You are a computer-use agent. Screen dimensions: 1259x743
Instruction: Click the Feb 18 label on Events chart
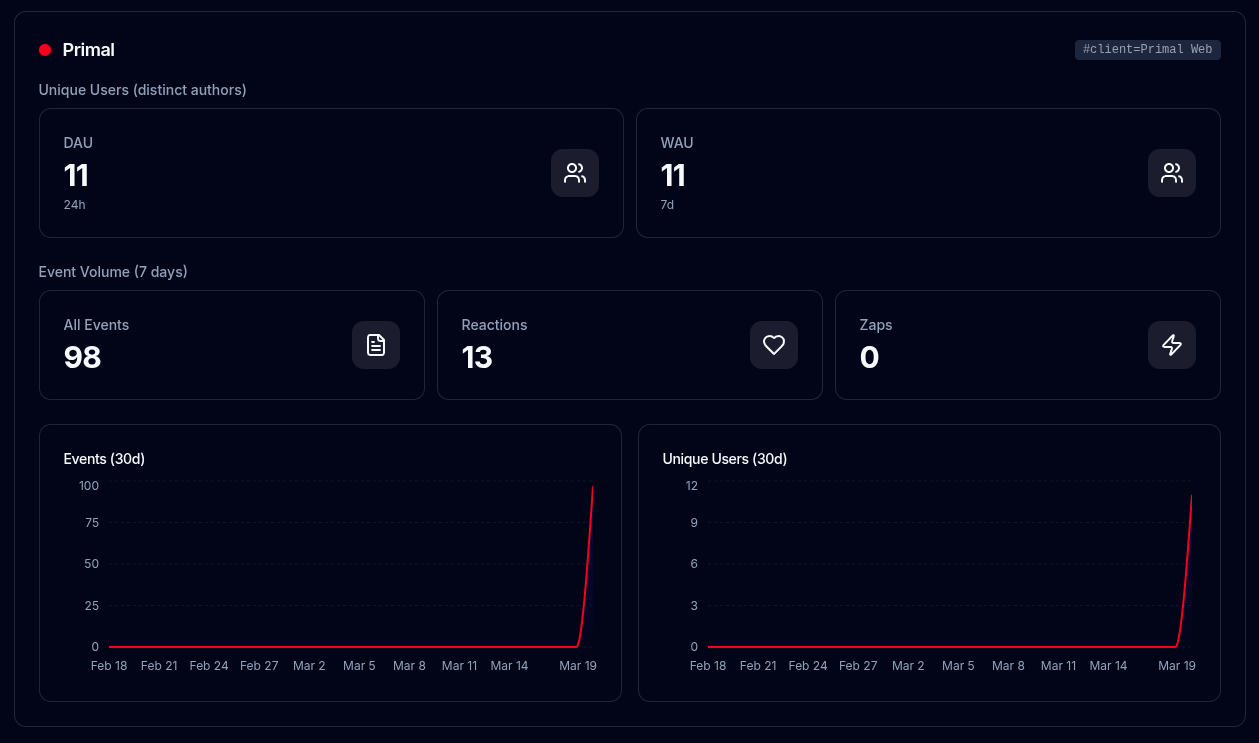(109, 666)
